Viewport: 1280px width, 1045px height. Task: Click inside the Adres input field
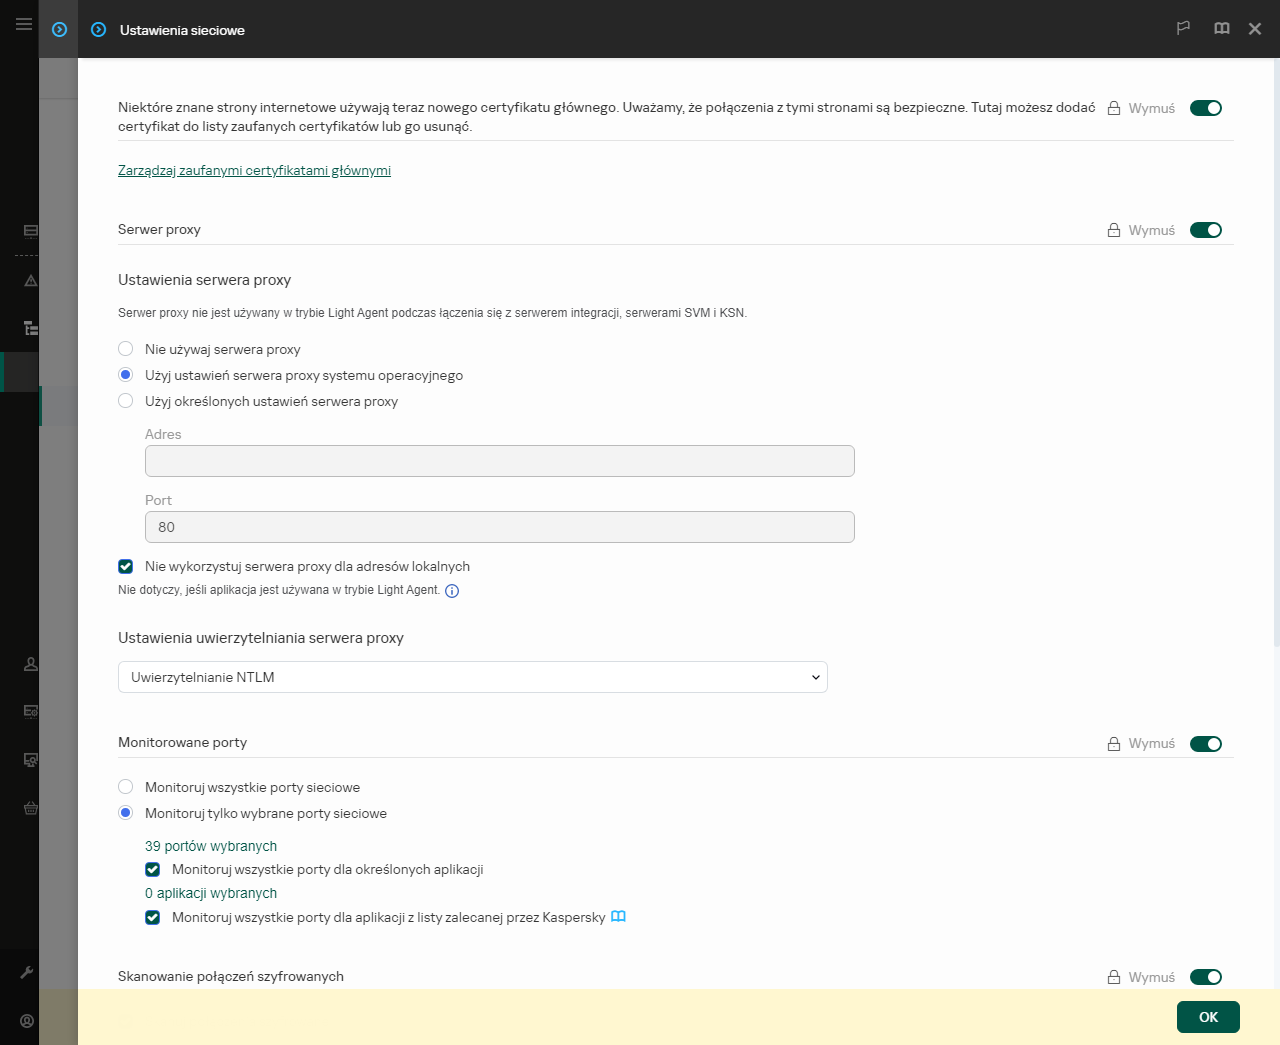[499, 461]
